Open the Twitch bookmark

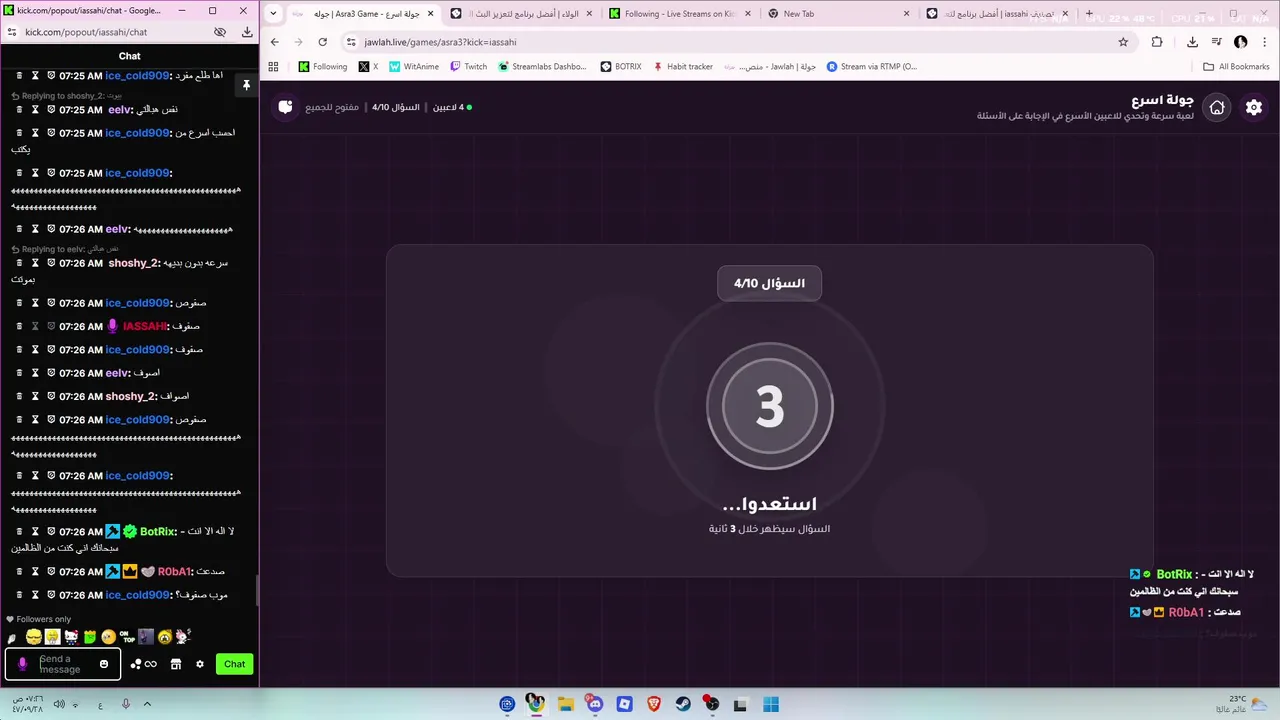click(469, 67)
